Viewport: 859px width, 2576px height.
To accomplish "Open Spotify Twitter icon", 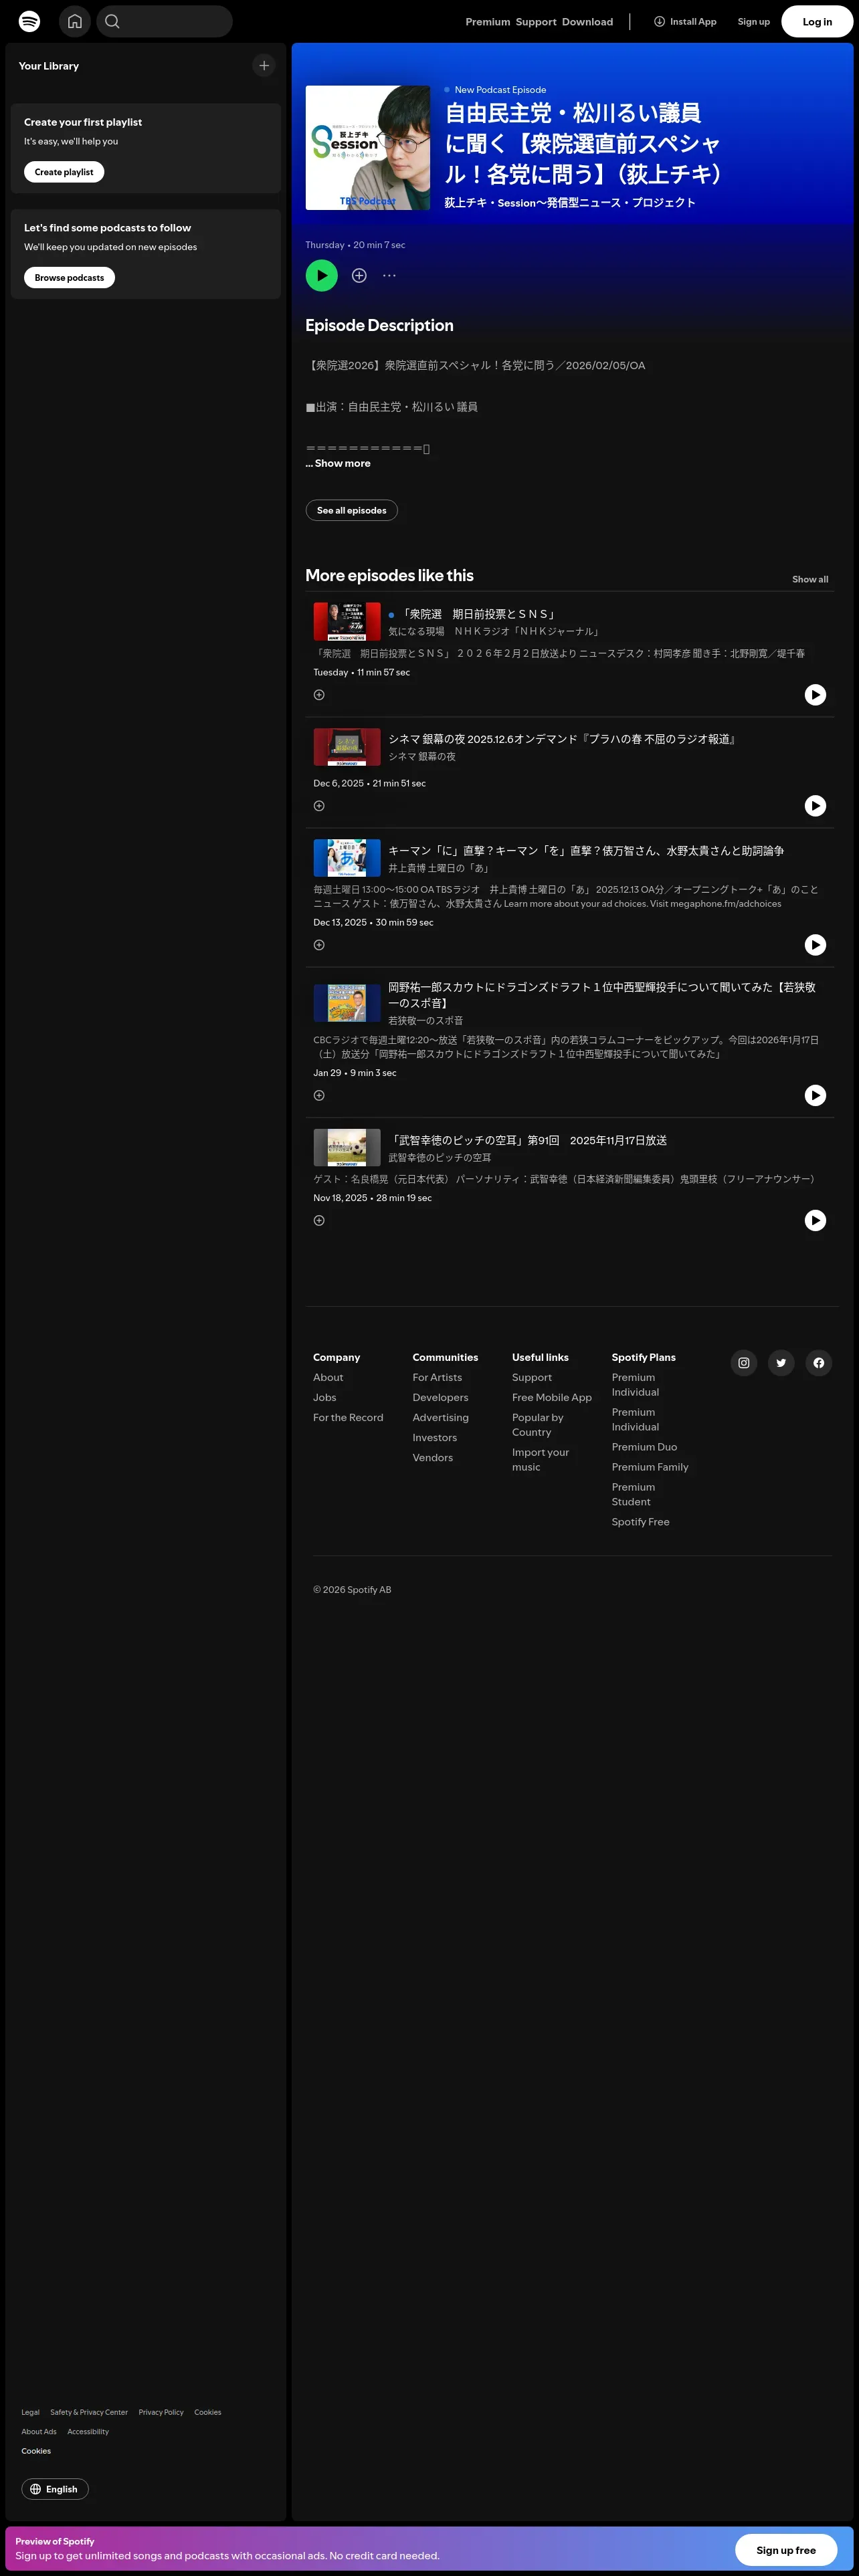I will click(x=781, y=1363).
